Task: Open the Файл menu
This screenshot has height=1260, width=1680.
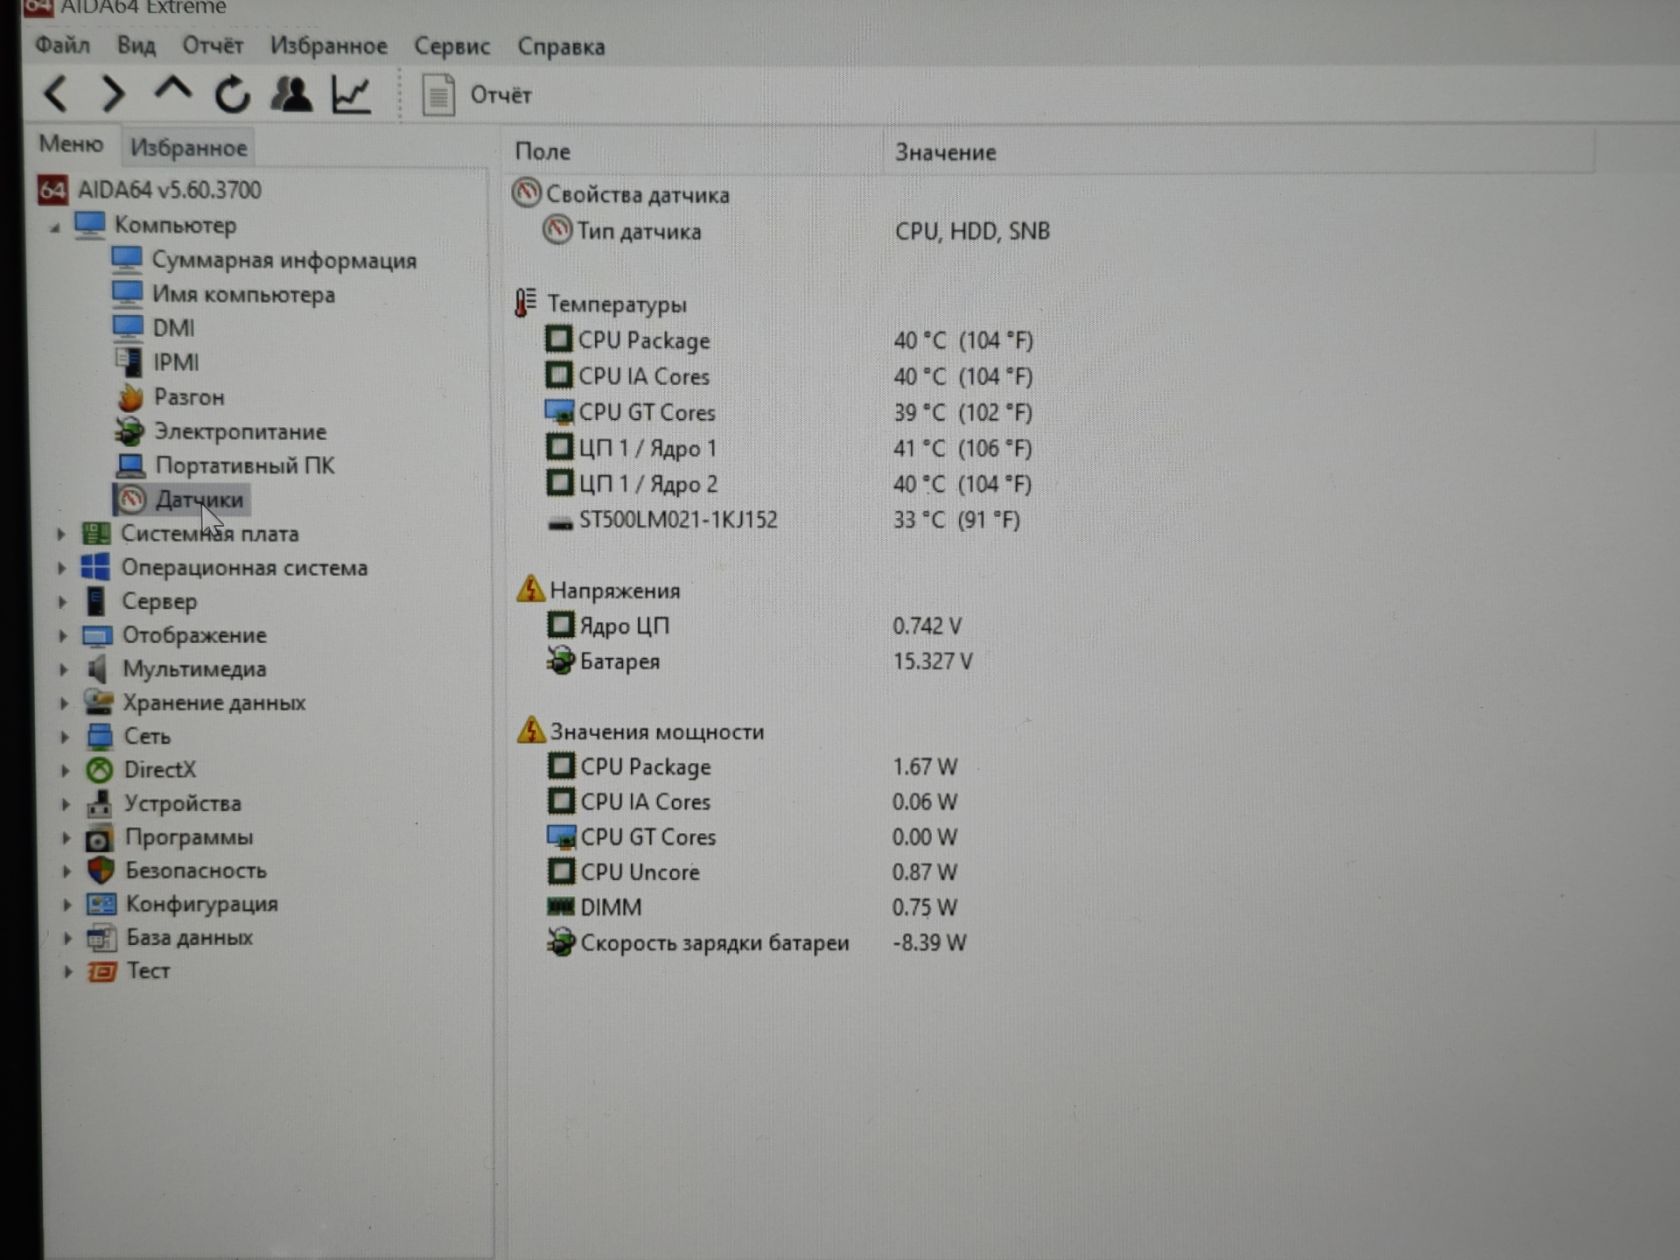Action: pyautogui.click(x=62, y=45)
